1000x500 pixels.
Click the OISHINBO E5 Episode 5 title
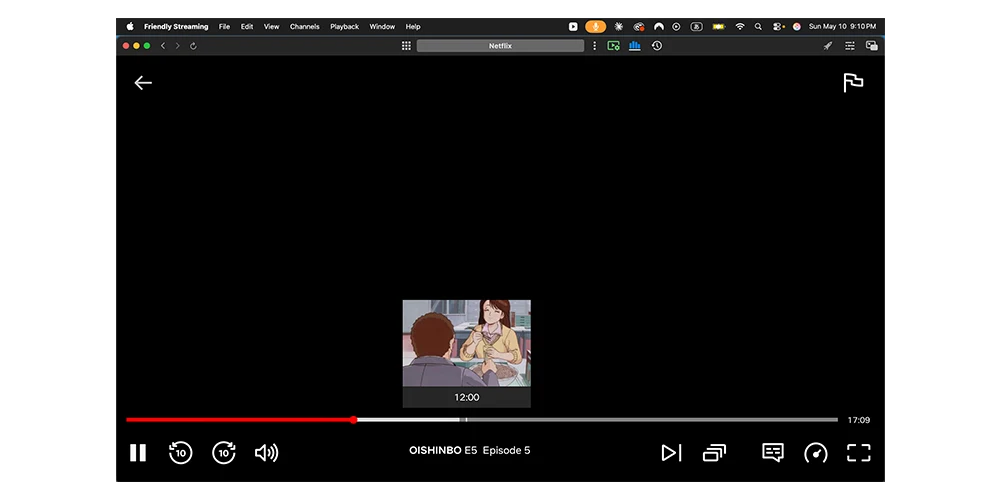click(x=469, y=450)
